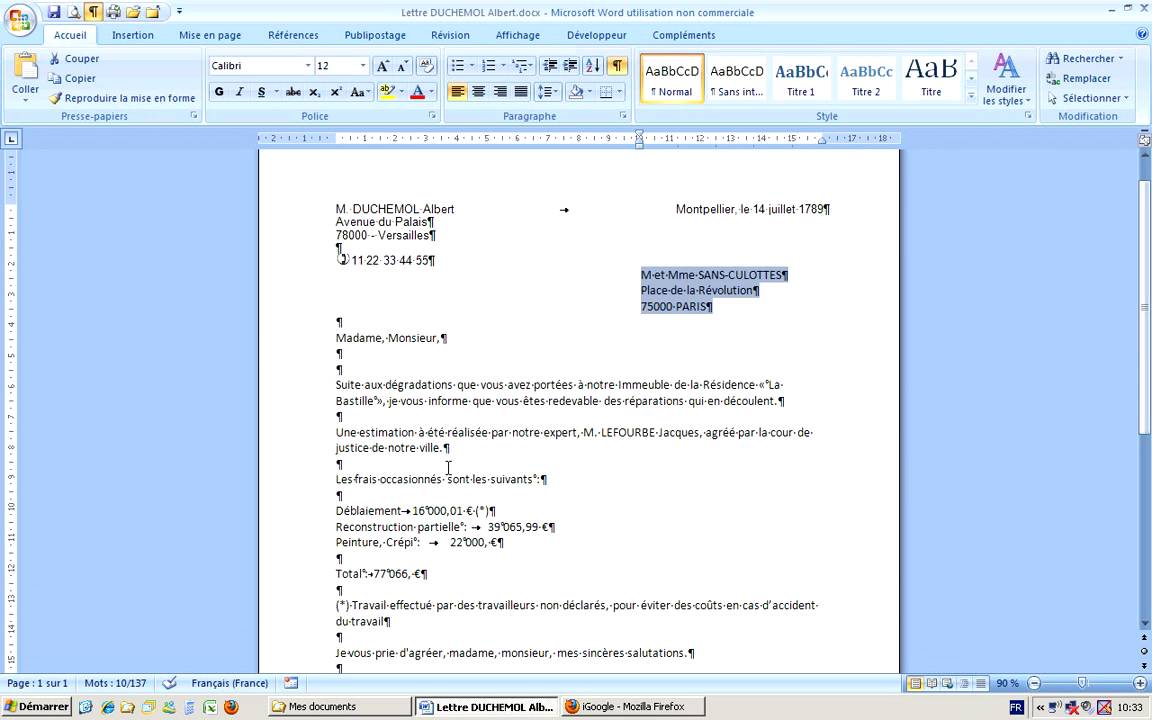
Task: Switch to Publipostage tab
Action: [x=375, y=35]
